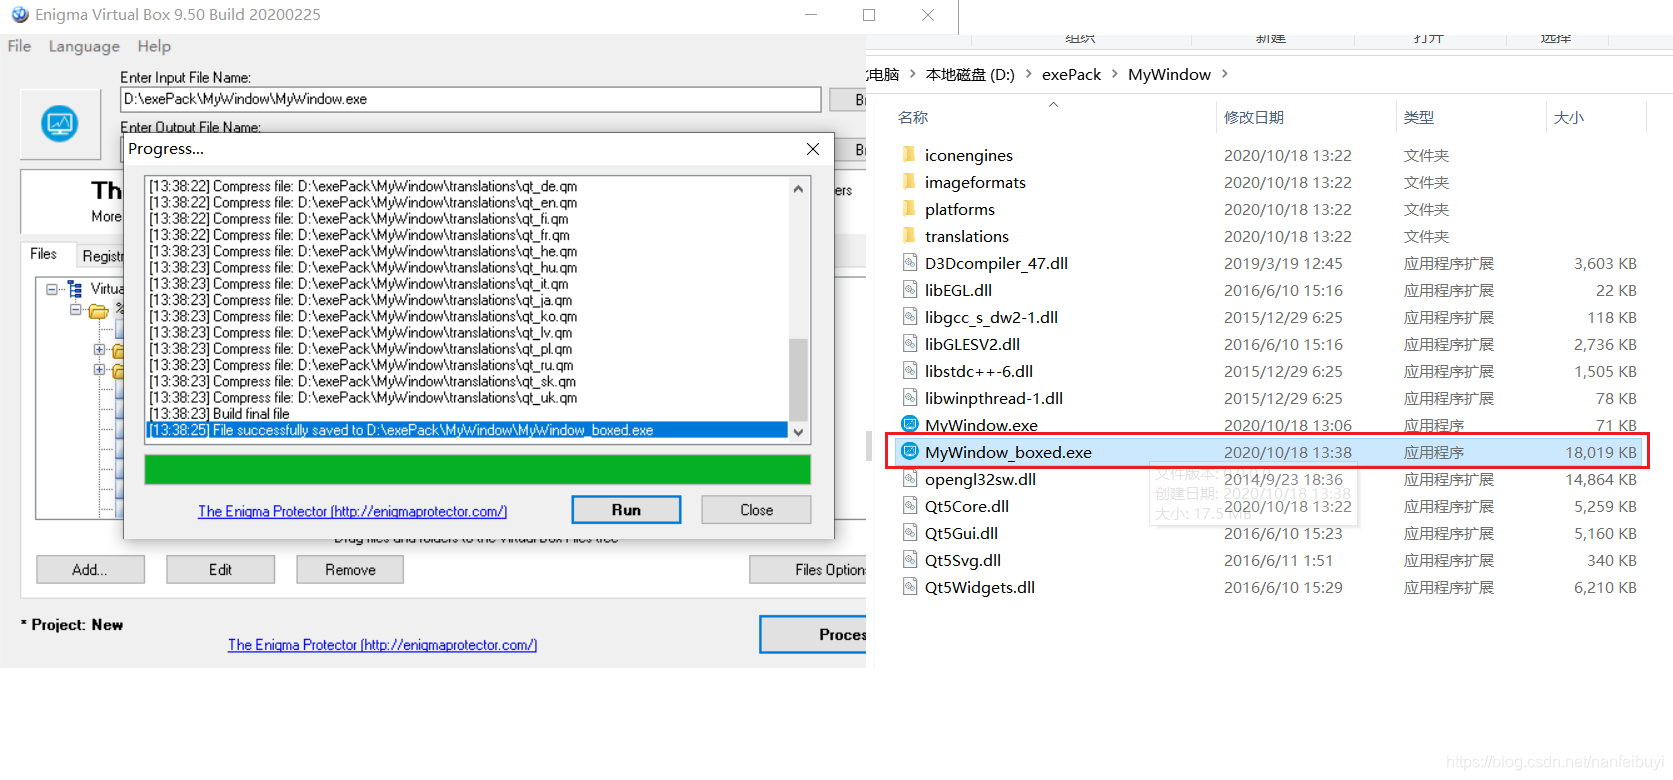
Task: Collapse the Virtual Box tree root node
Action: click(x=51, y=289)
